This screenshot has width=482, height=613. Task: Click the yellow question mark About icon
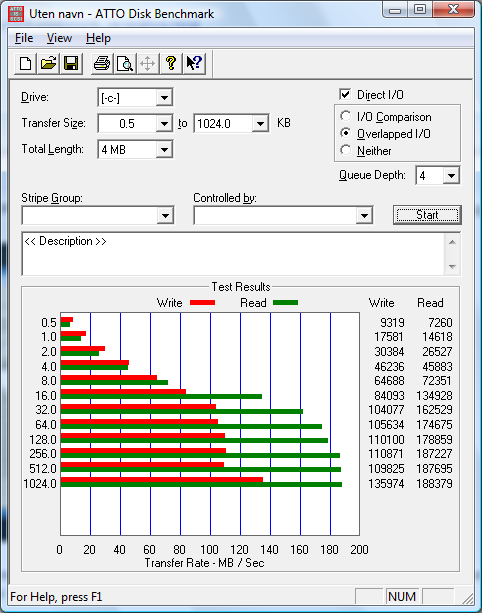171,63
